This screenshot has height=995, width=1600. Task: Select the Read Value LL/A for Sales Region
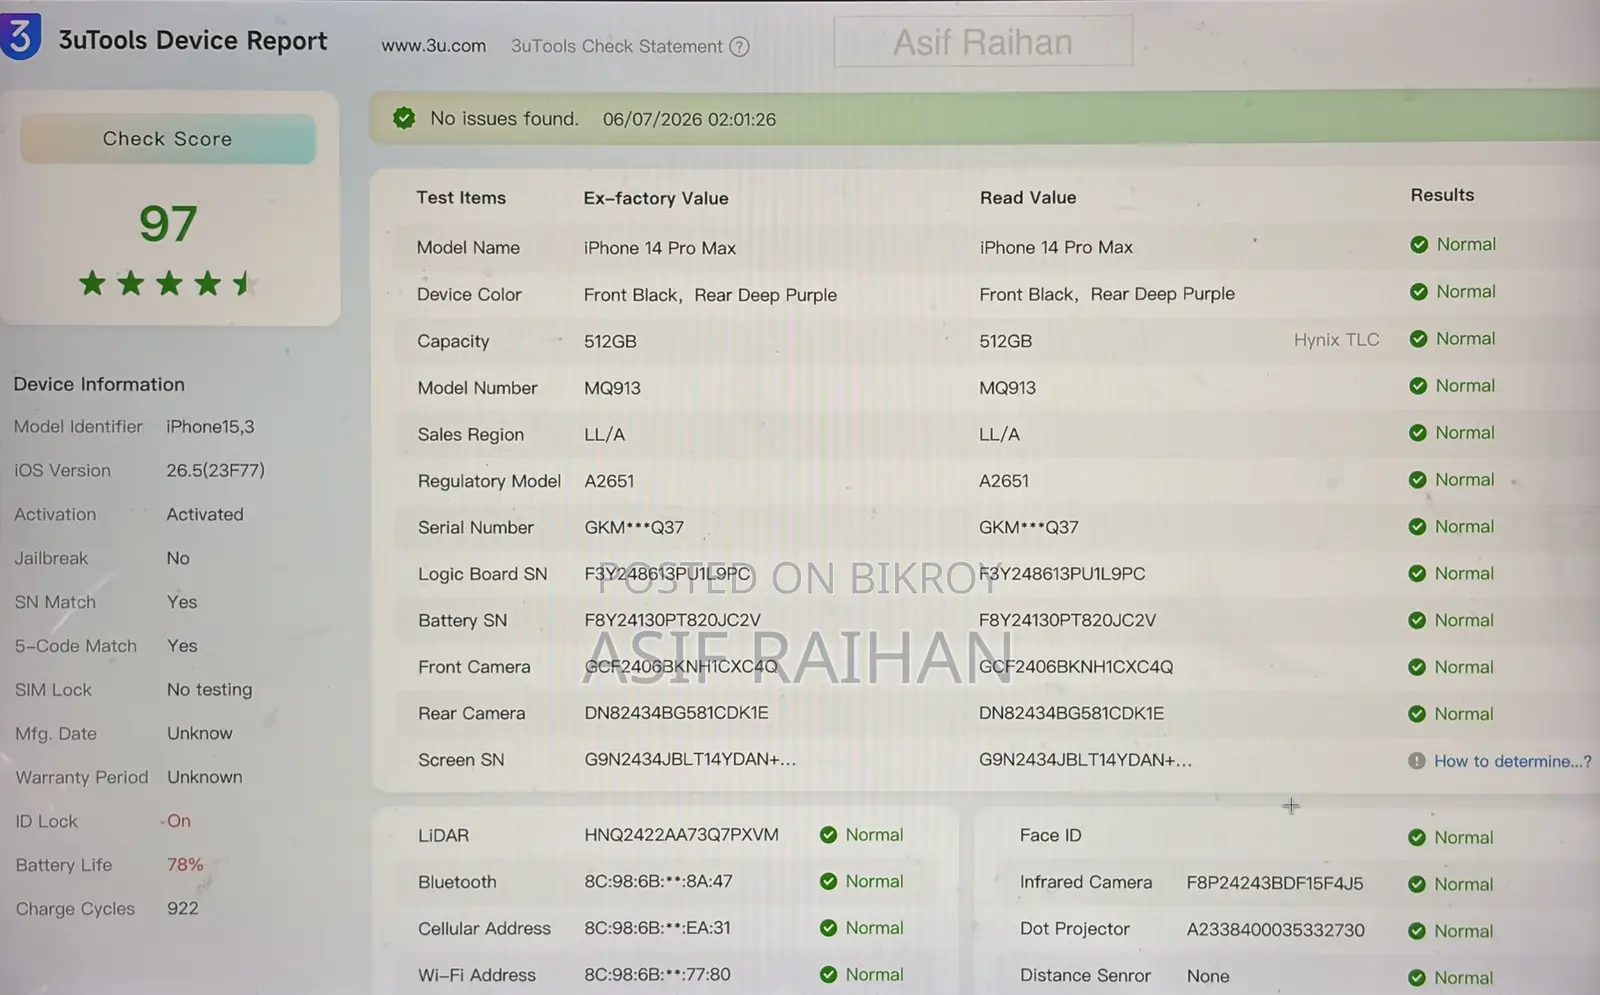(999, 435)
